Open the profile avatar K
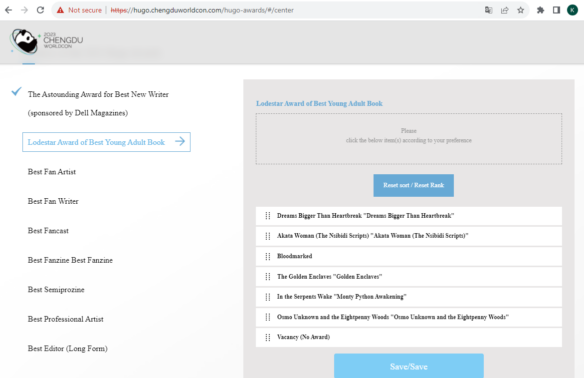This screenshot has height=378, width=584. [x=572, y=10]
